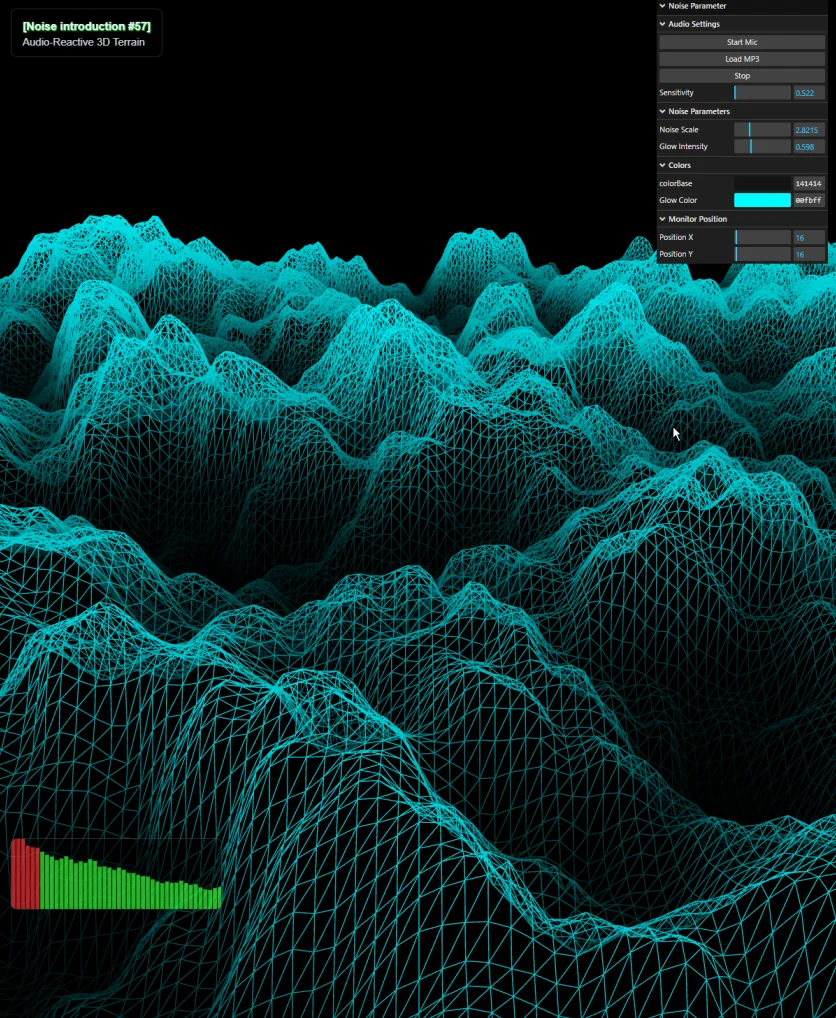The image size is (836, 1018).
Task: Collapse the Colors section
Action: point(679,165)
